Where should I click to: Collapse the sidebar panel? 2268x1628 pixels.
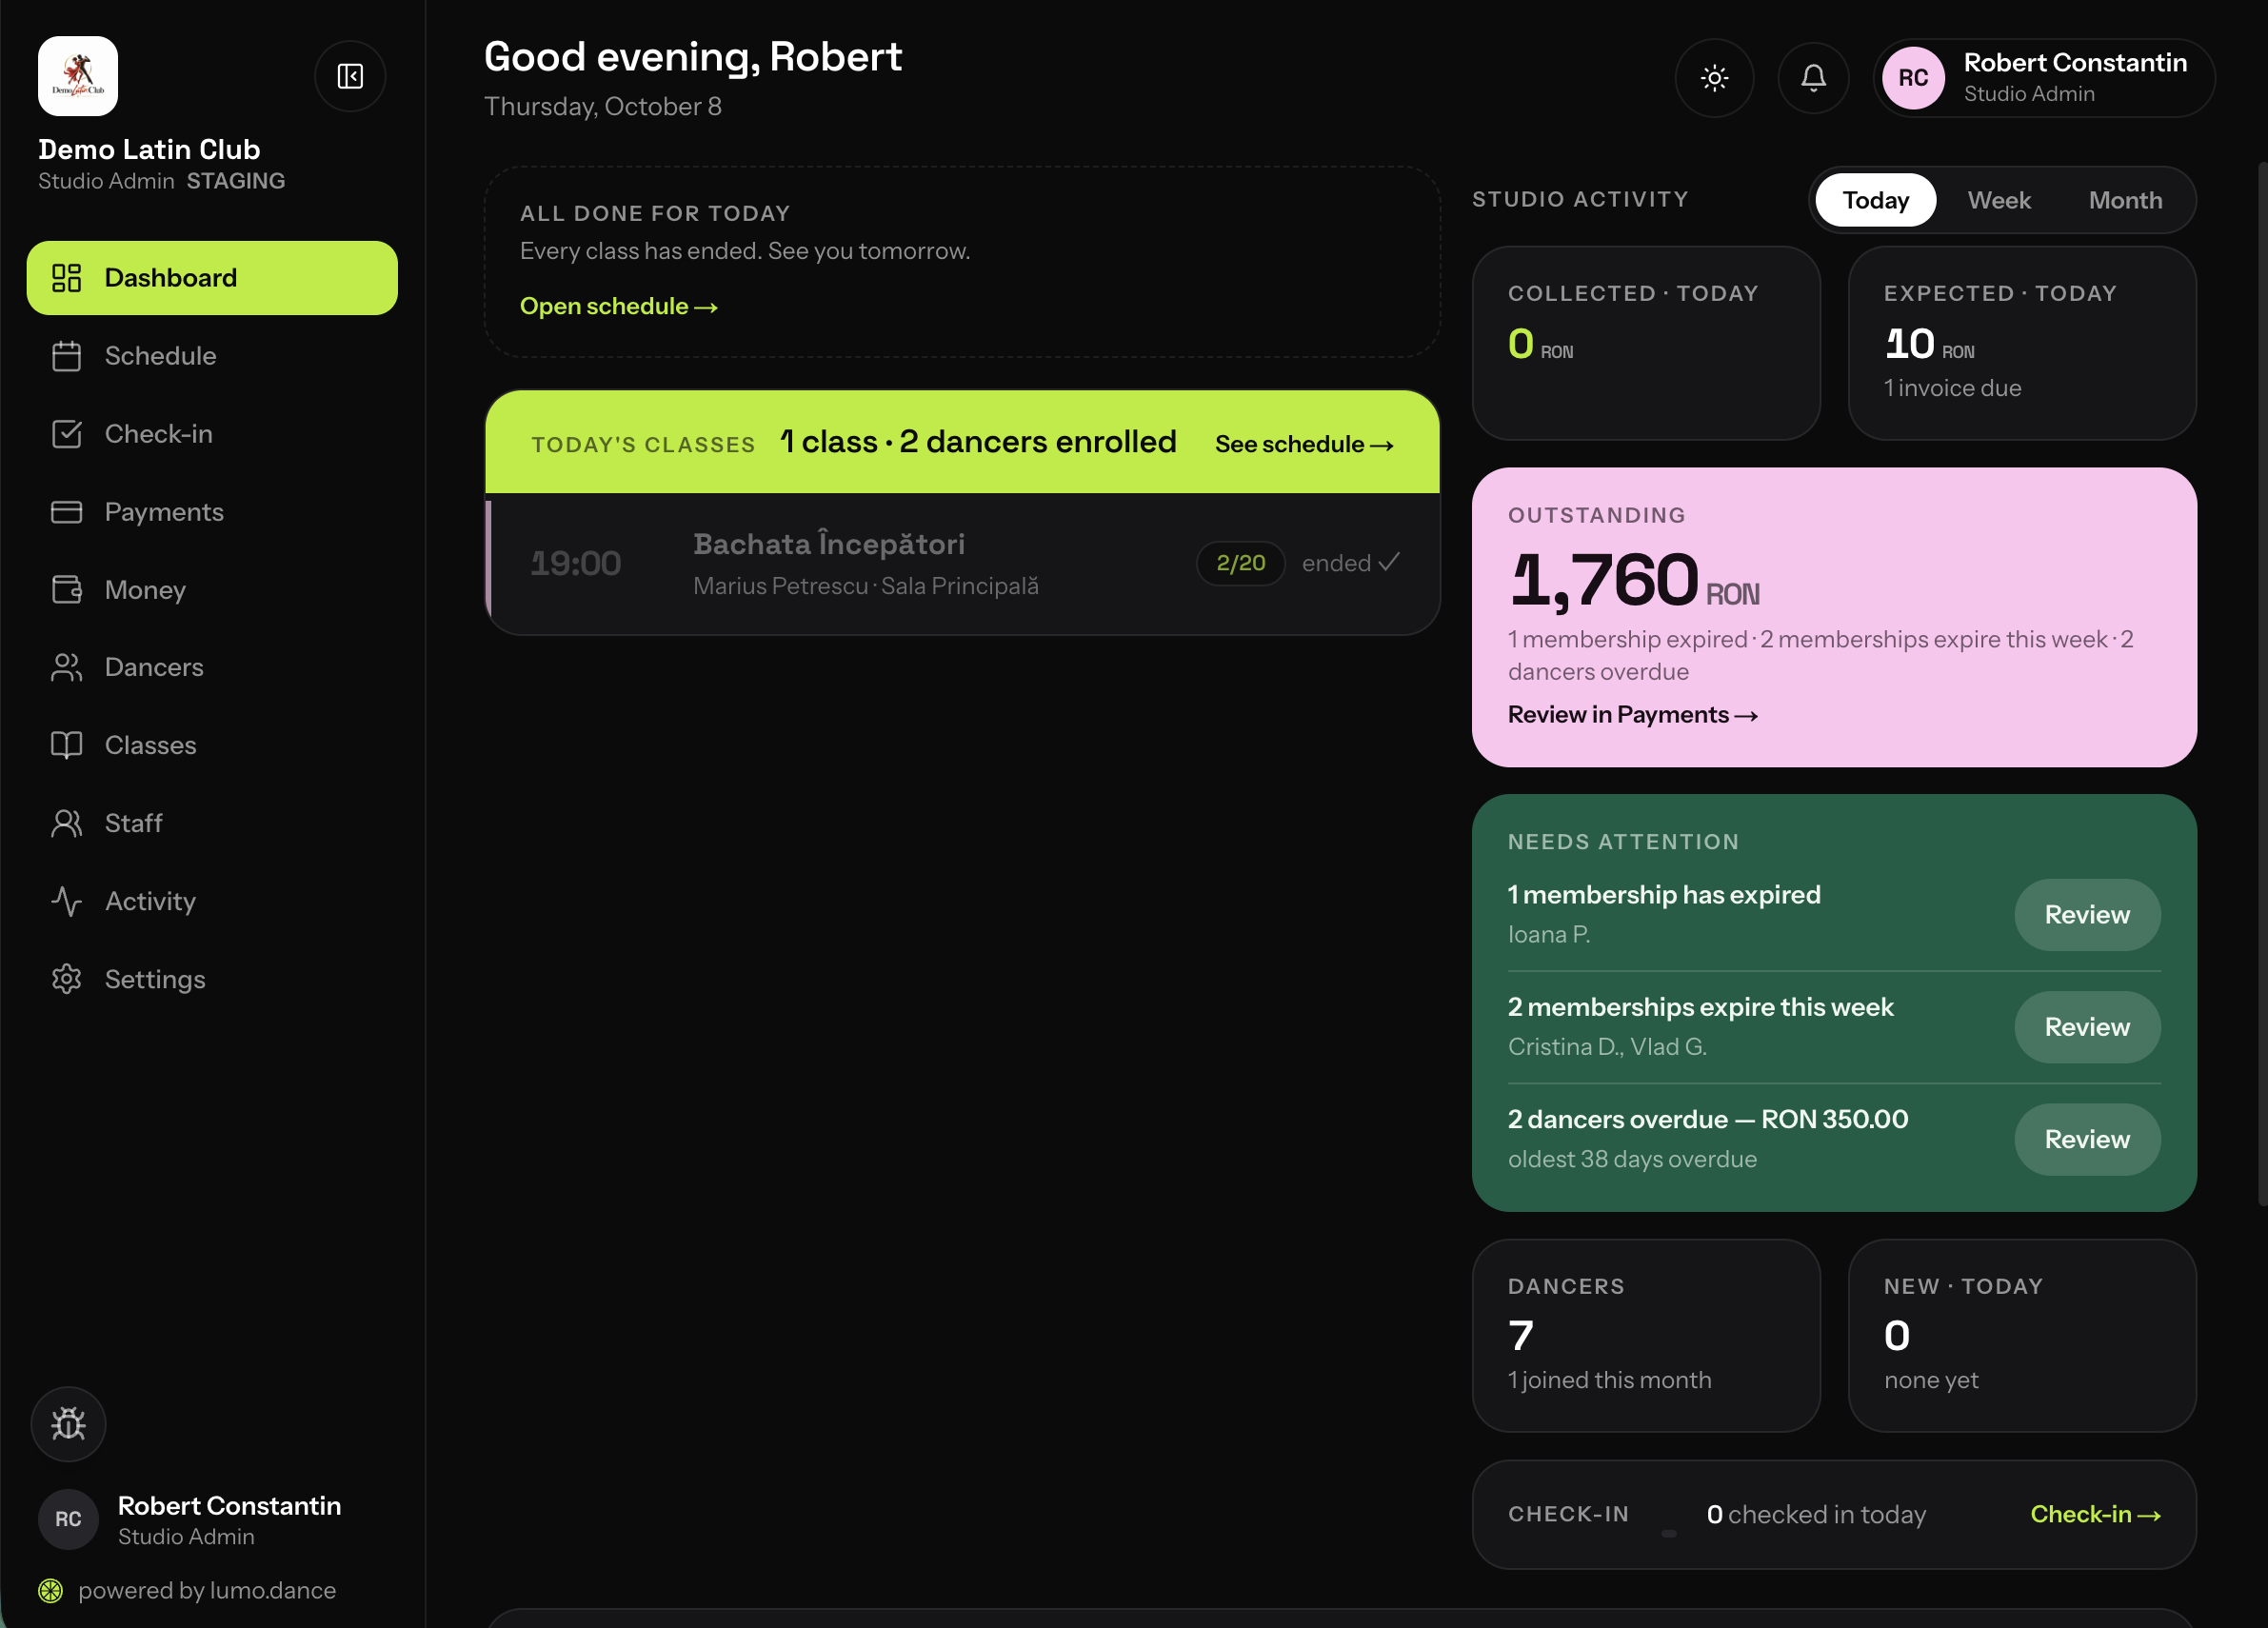(x=350, y=76)
